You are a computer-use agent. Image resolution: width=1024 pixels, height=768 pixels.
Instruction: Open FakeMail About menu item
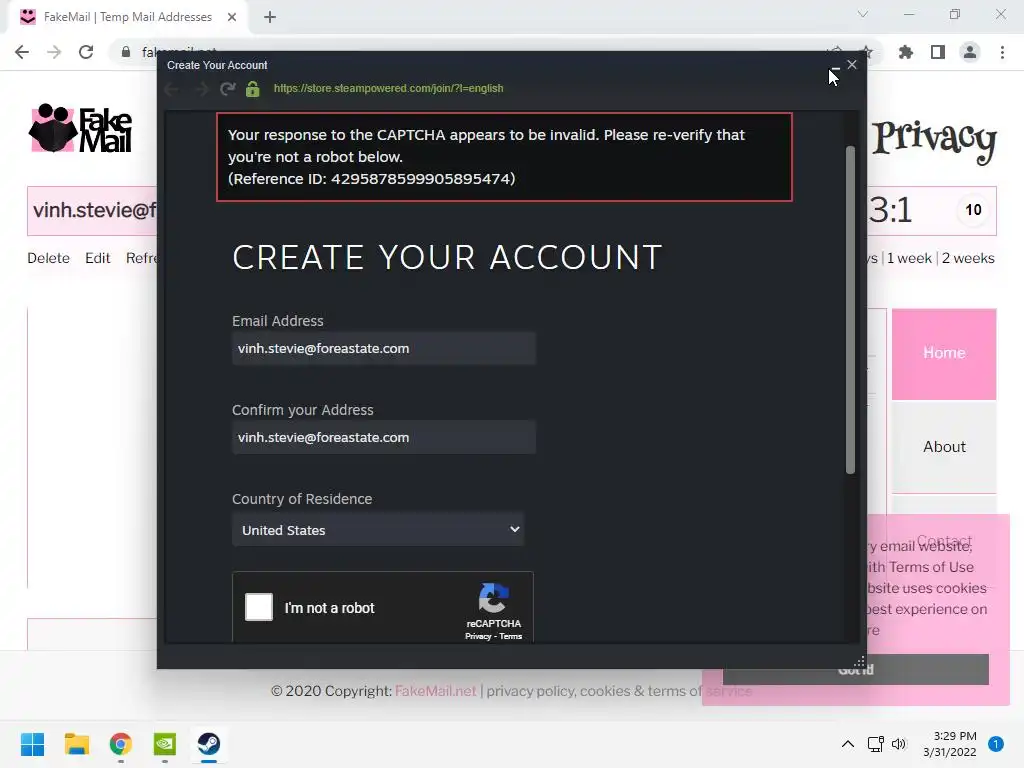coord(944,447)
